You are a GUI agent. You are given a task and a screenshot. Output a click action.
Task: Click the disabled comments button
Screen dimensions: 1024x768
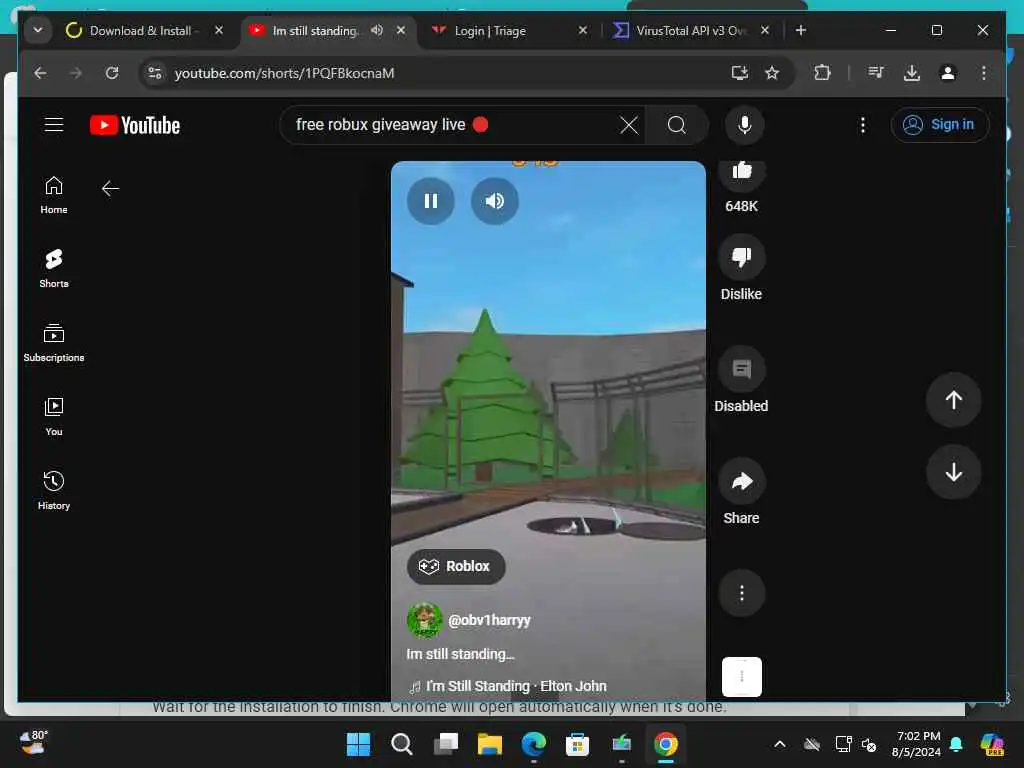tap(741, 369)
